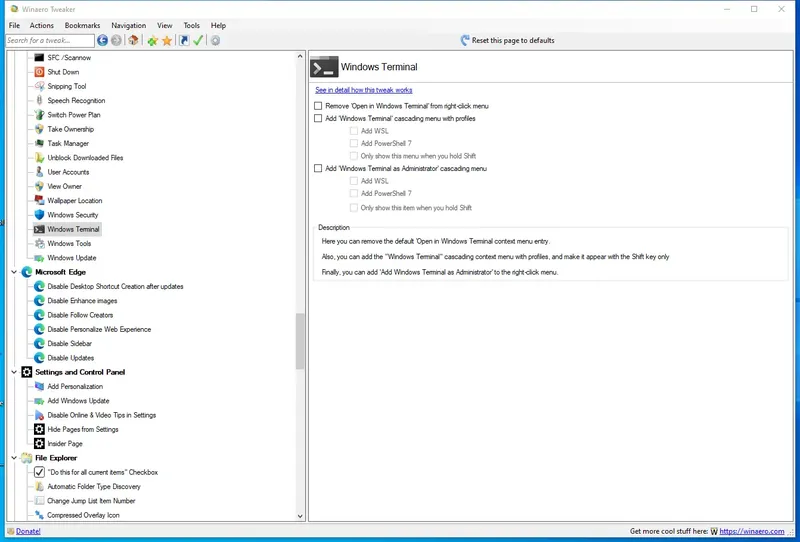Screen dimensions: 800x542
Task: Tick first Add WSL checkbox under profiles menu
Action: click(354, 131)
